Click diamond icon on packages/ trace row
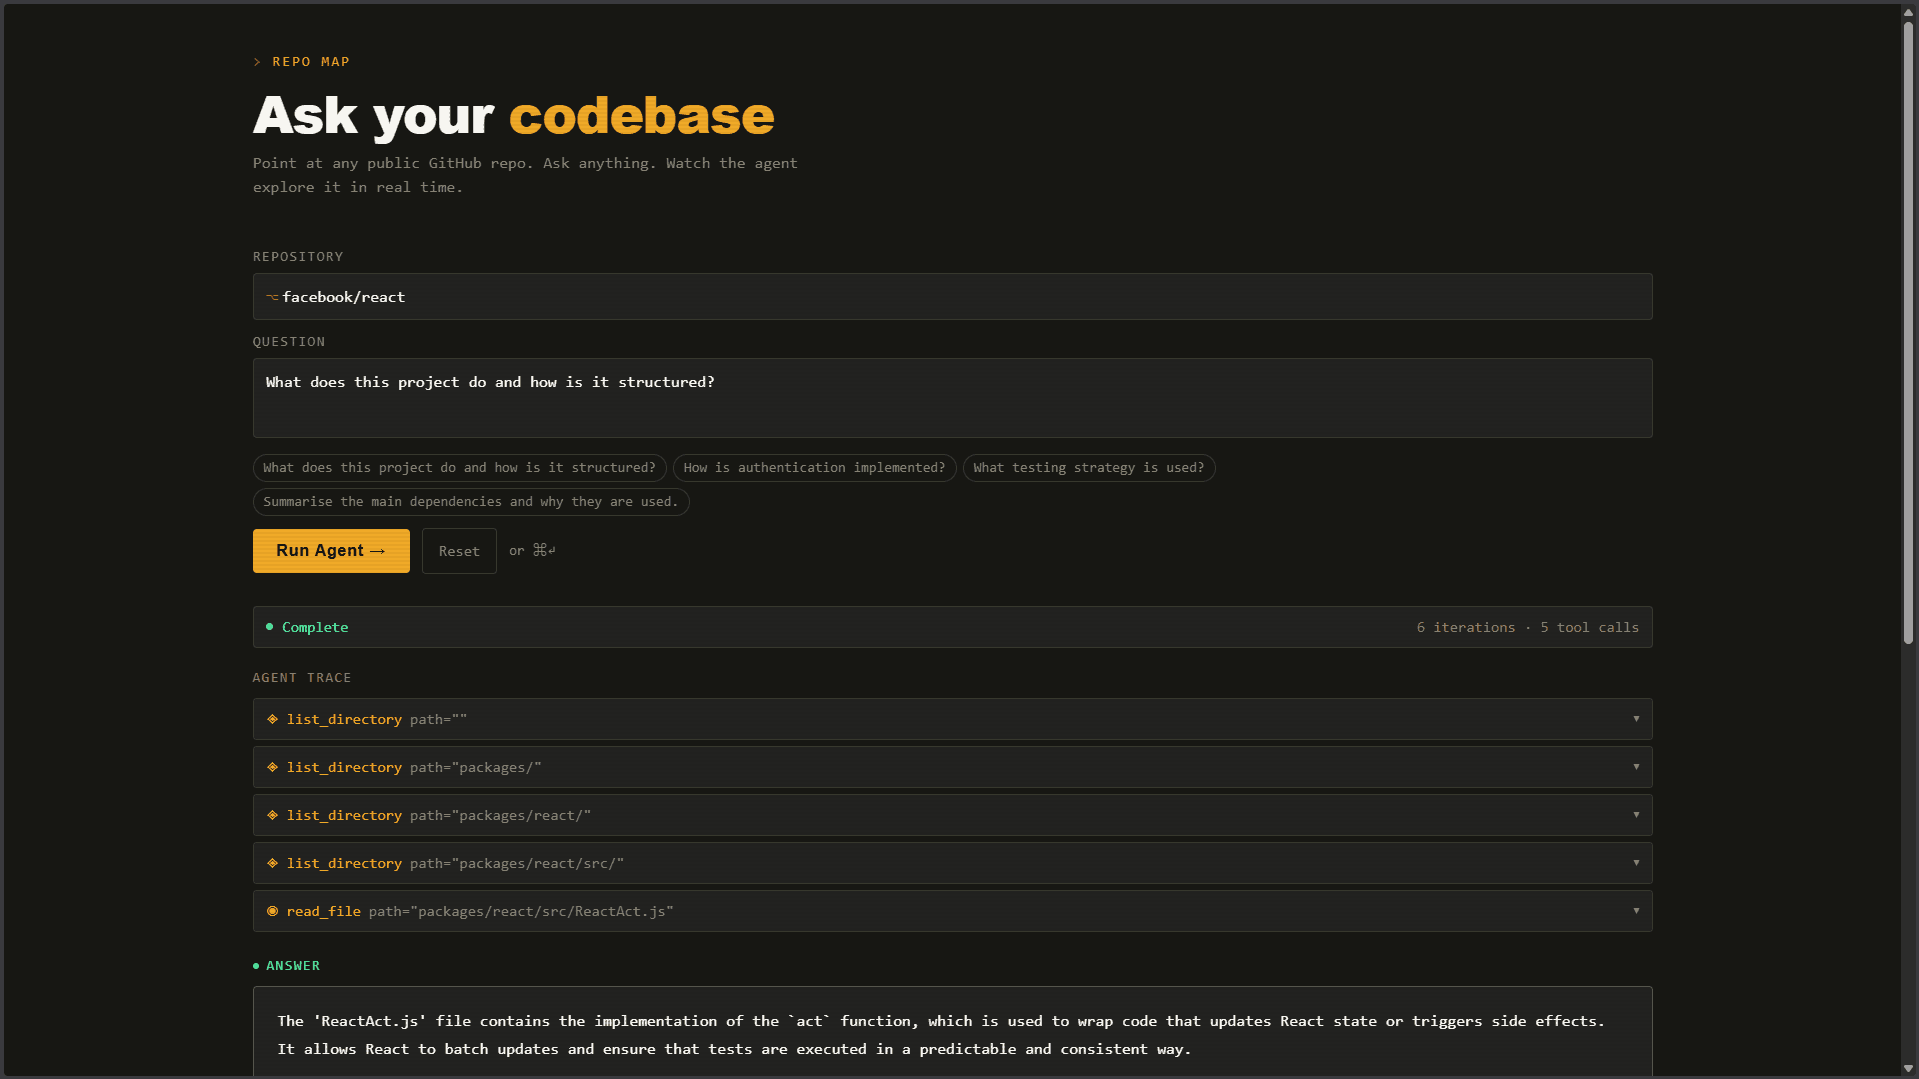Image resolution: width=1919 pixels, height=1079 pixels. tap(272, 767)
